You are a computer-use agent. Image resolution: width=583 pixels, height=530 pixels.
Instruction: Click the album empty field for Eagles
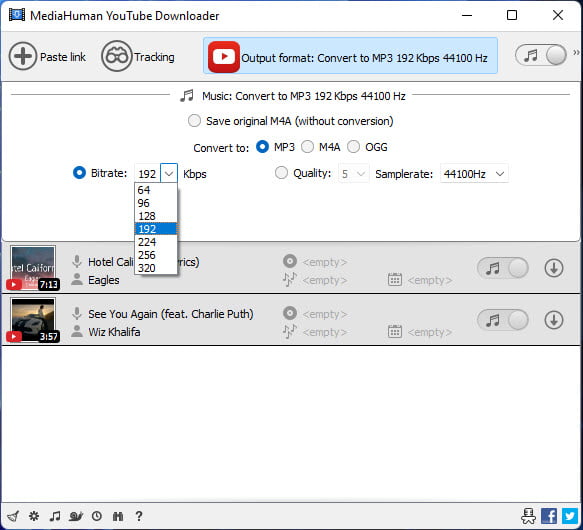tap(325, 262)
